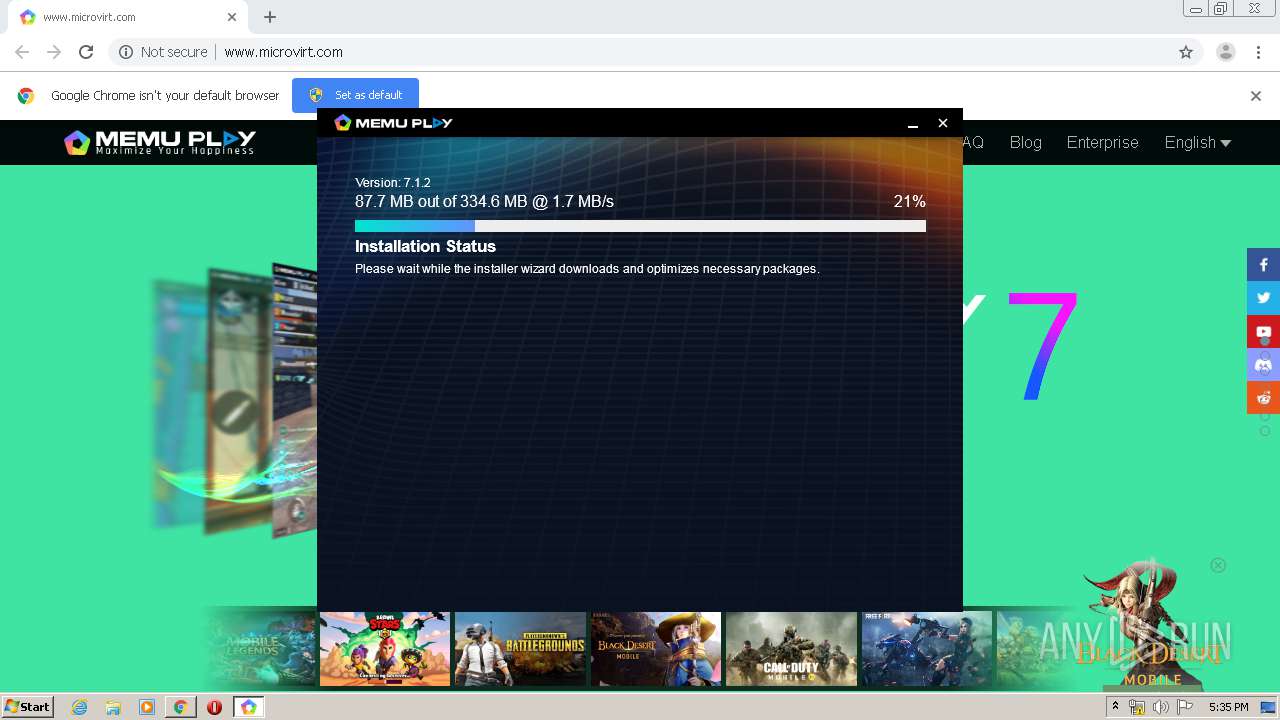This screenshot has height=720, width=1280.
Task: Switch to Chrome in taskbar
Action: tap(180, 707)
